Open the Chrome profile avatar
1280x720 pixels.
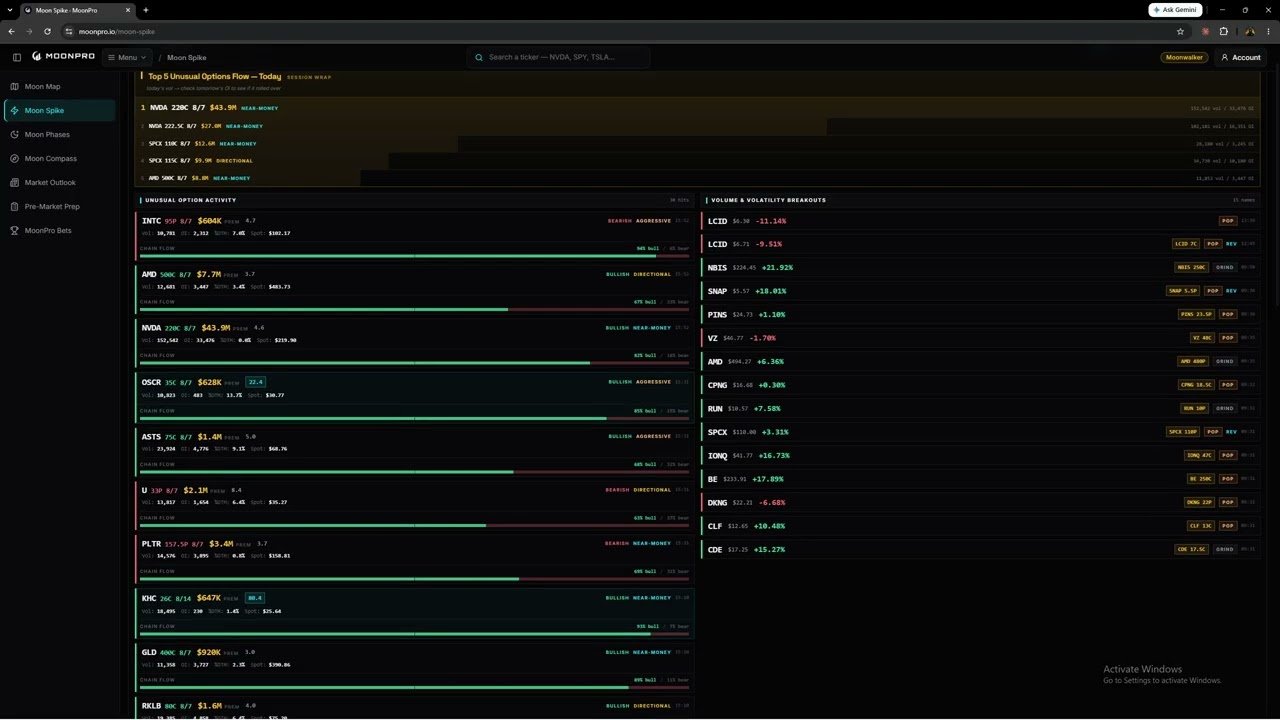point(1250,31)
